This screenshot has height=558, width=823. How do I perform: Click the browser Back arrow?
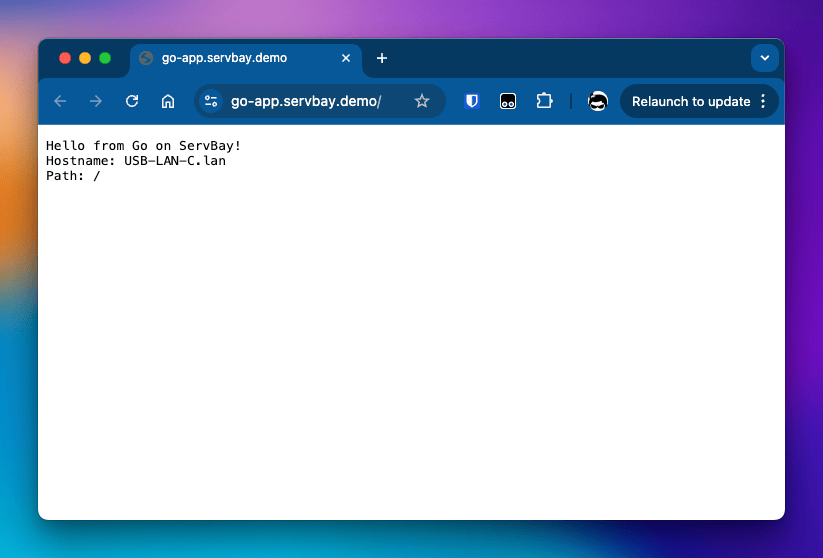click(60, 101)
